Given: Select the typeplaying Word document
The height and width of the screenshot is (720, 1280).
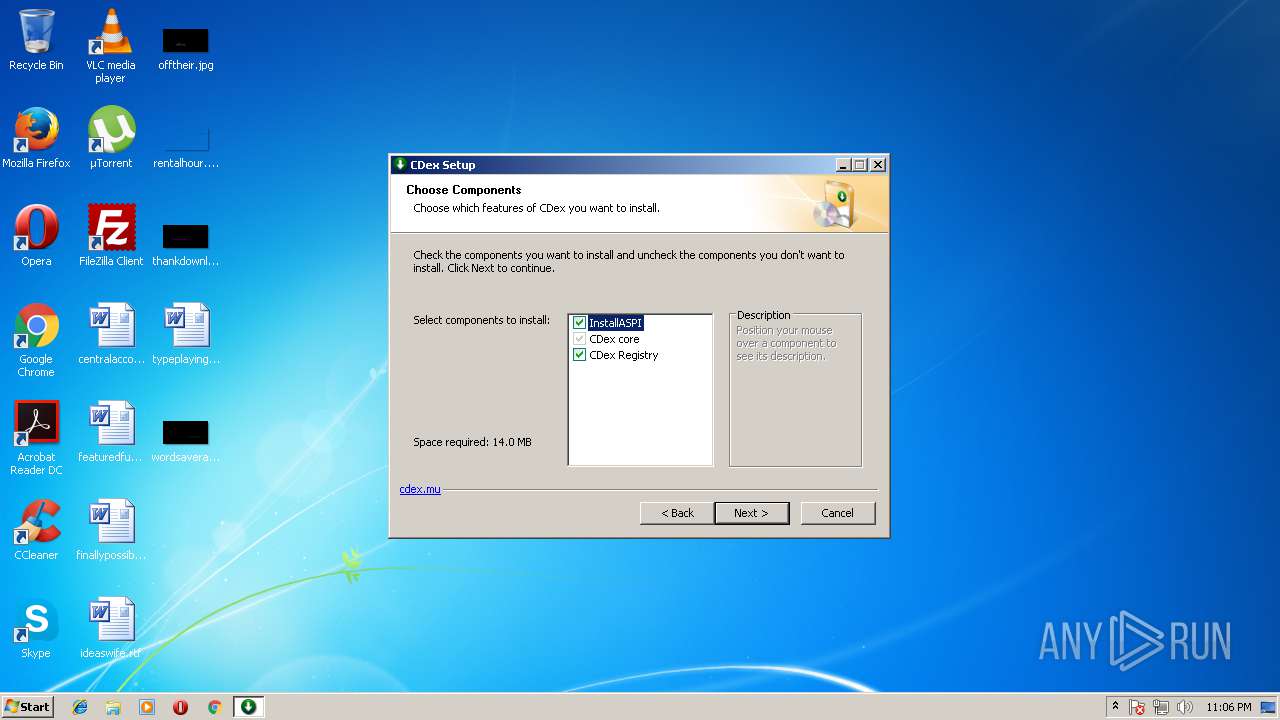Looking at the screenshot, I should (x=186, y=334).
